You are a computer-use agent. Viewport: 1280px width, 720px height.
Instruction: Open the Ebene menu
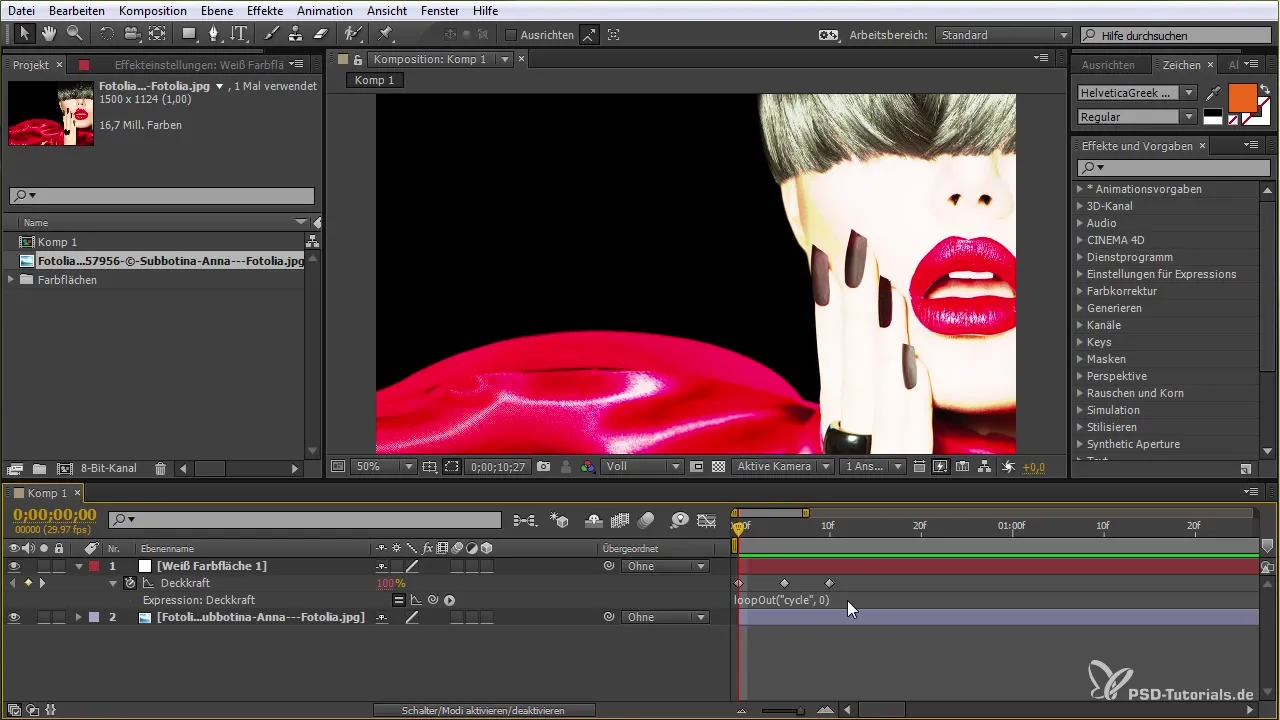[x=219, y=10]
